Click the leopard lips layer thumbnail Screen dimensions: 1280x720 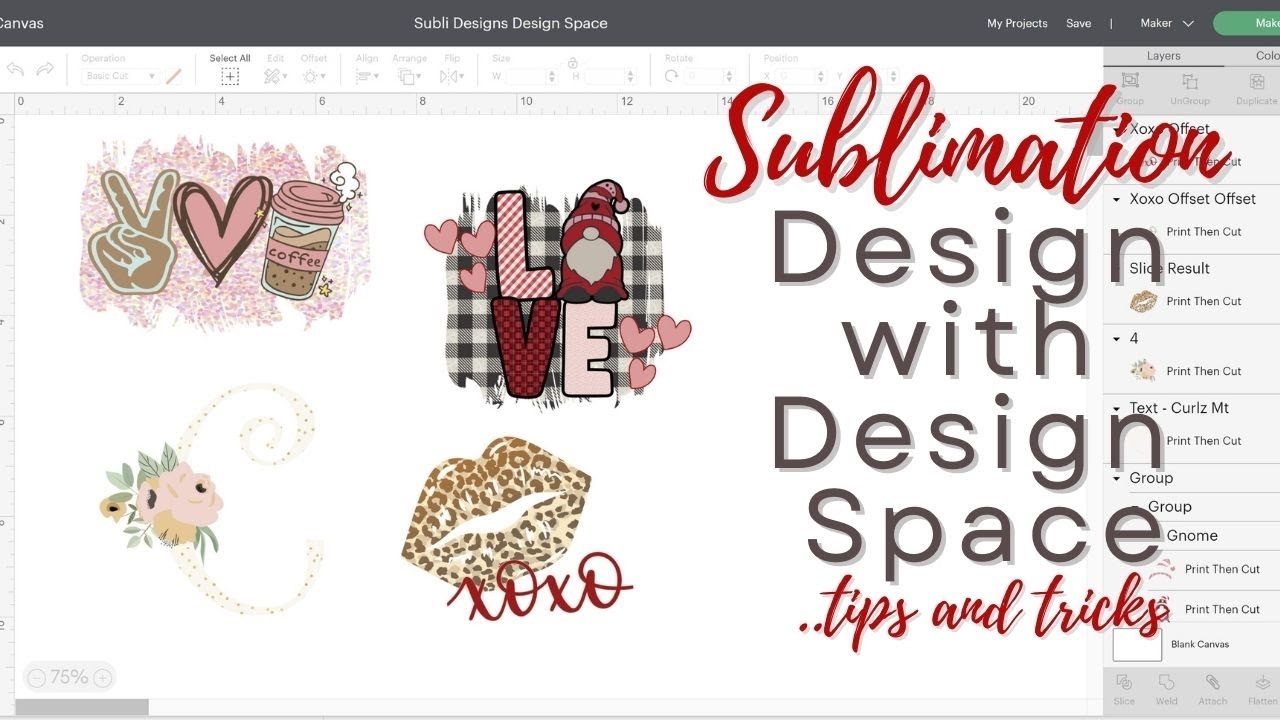[x=1143, y=301]
